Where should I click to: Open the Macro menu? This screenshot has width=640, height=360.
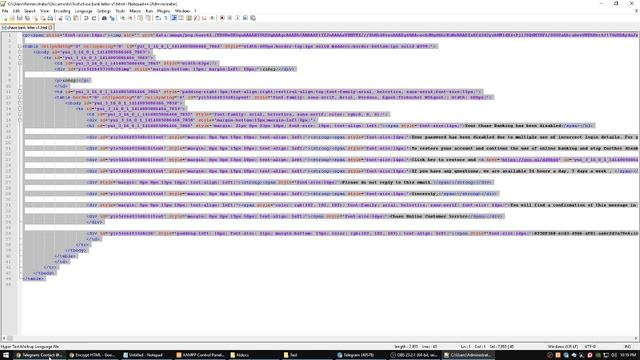click(x=135, y=11)
